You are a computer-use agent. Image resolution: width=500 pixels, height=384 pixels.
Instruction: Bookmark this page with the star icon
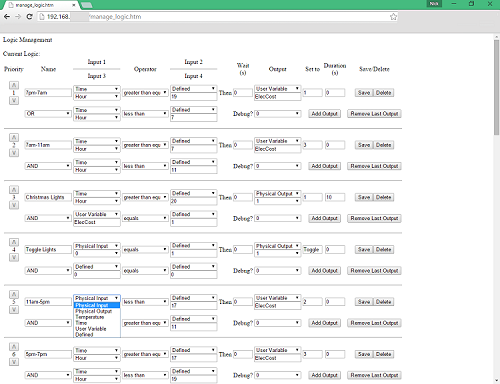(393, 17)
